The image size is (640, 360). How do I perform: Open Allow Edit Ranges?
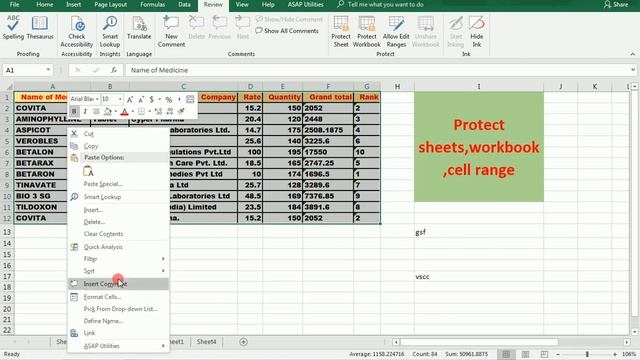point(396,32)
